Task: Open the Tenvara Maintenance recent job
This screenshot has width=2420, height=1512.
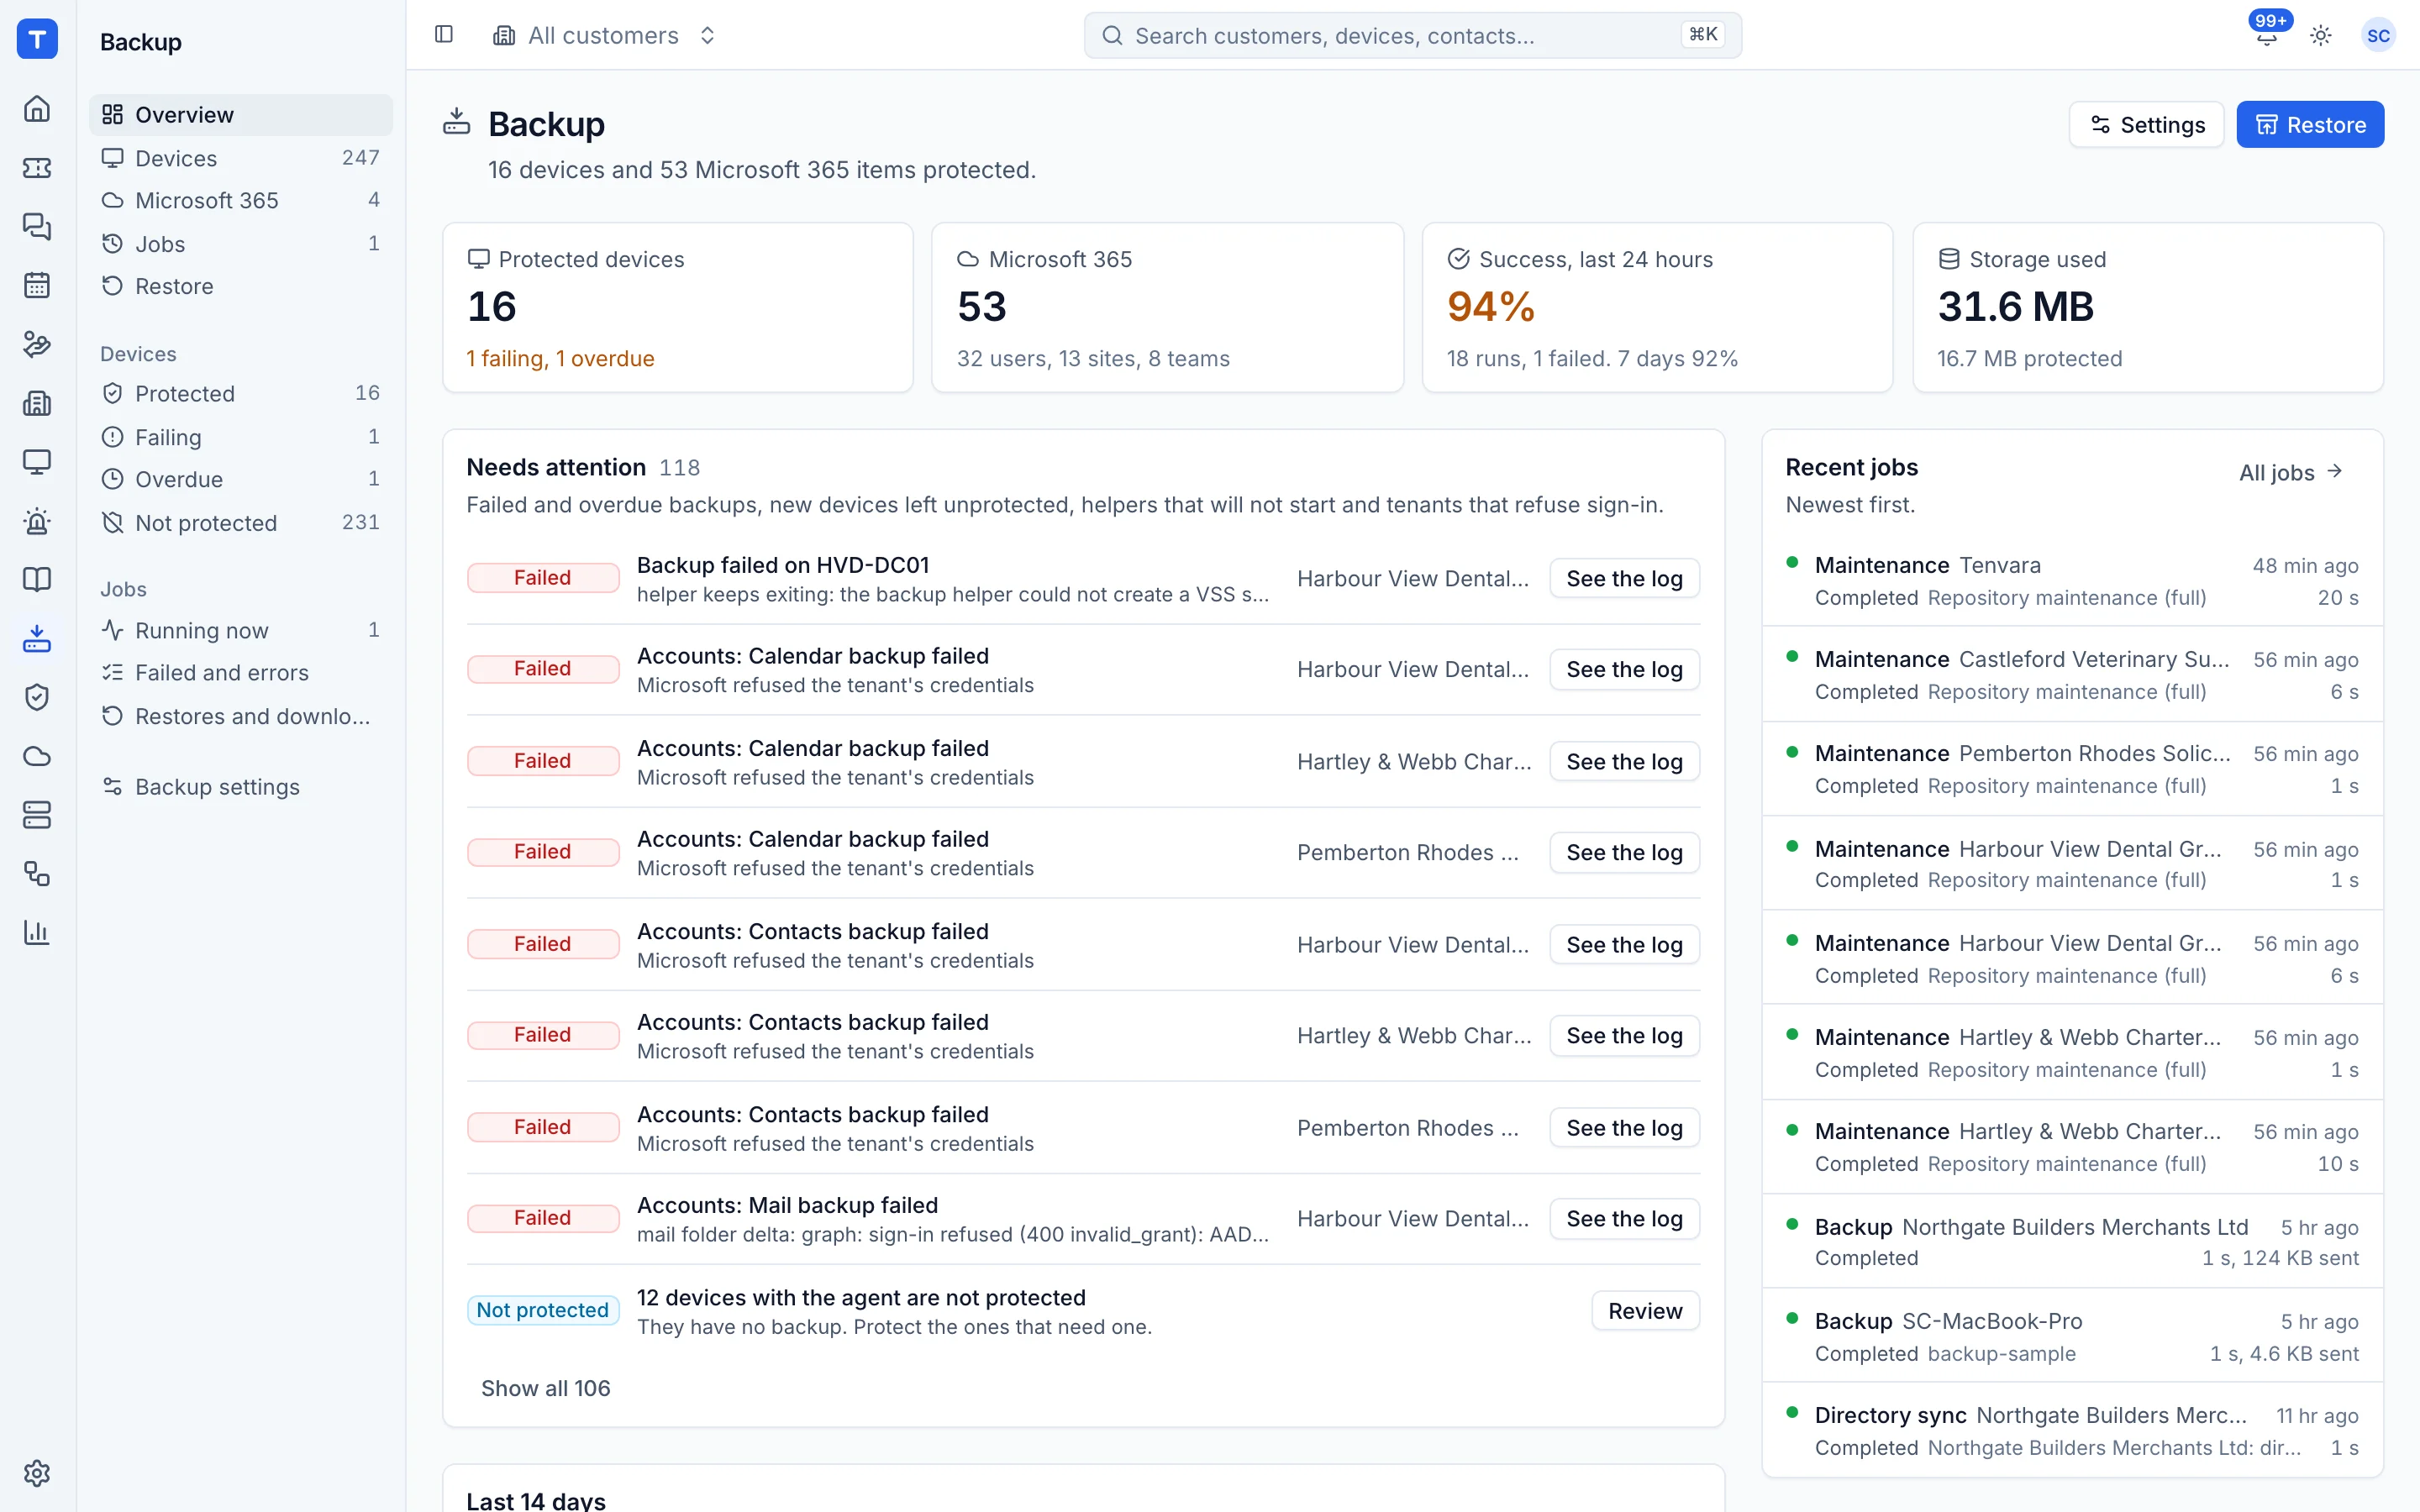Action: [2072, 581]
